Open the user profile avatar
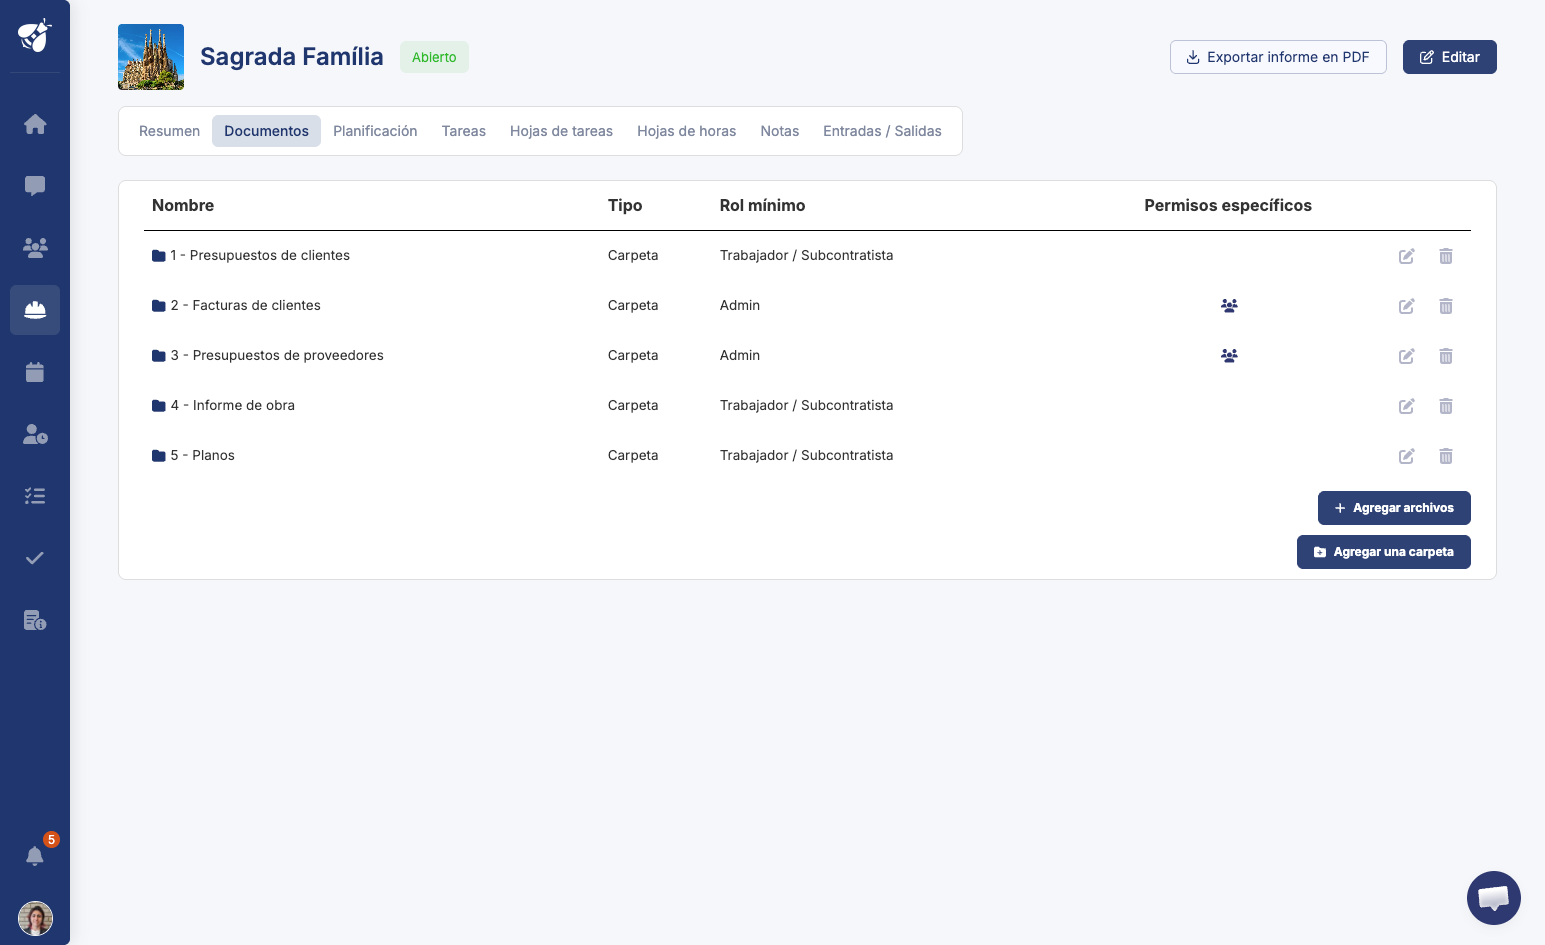Image resolution: width=1545 pixels, height=945 pixels. [35, 918]
